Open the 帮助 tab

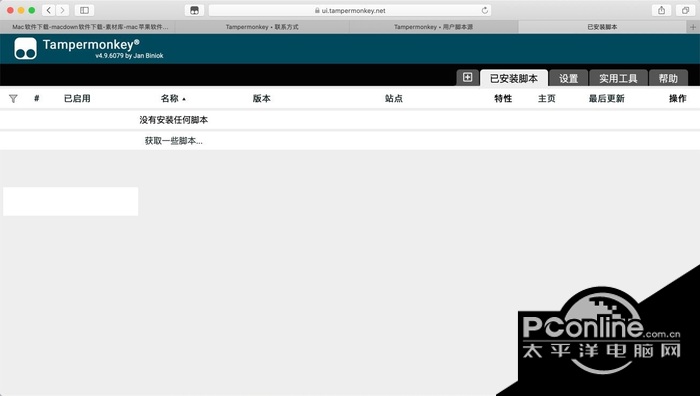[x=668, y=78]
